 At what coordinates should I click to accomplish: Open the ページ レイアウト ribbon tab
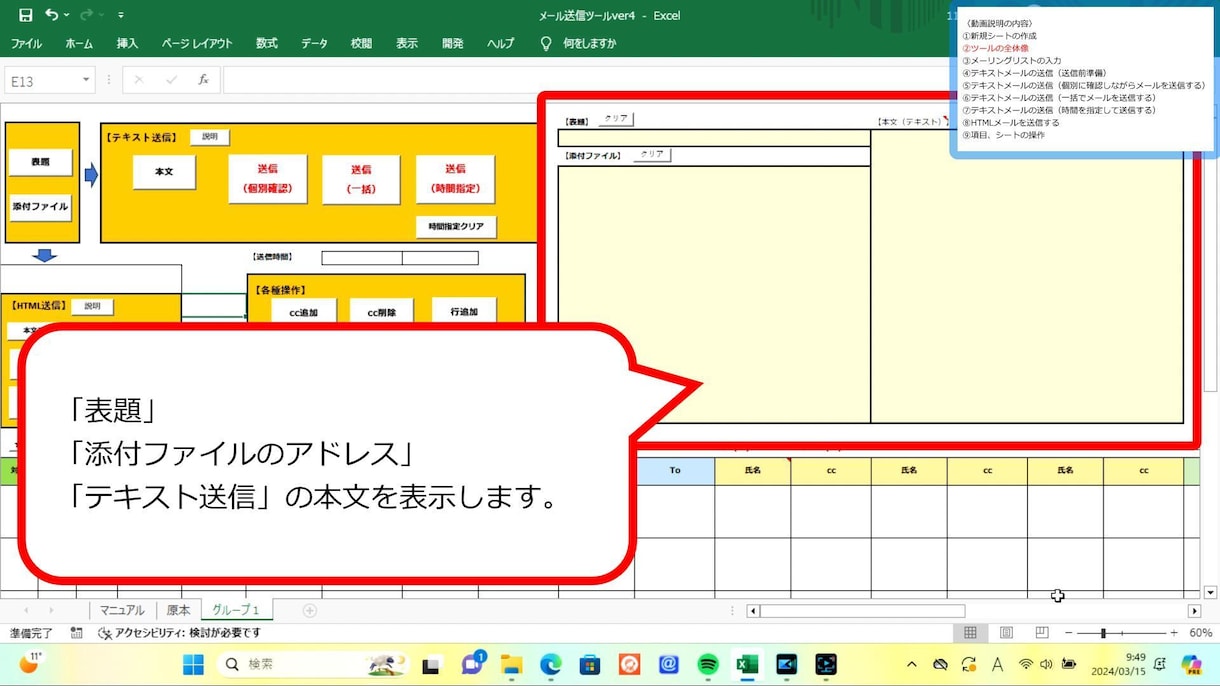pos(197,44)
